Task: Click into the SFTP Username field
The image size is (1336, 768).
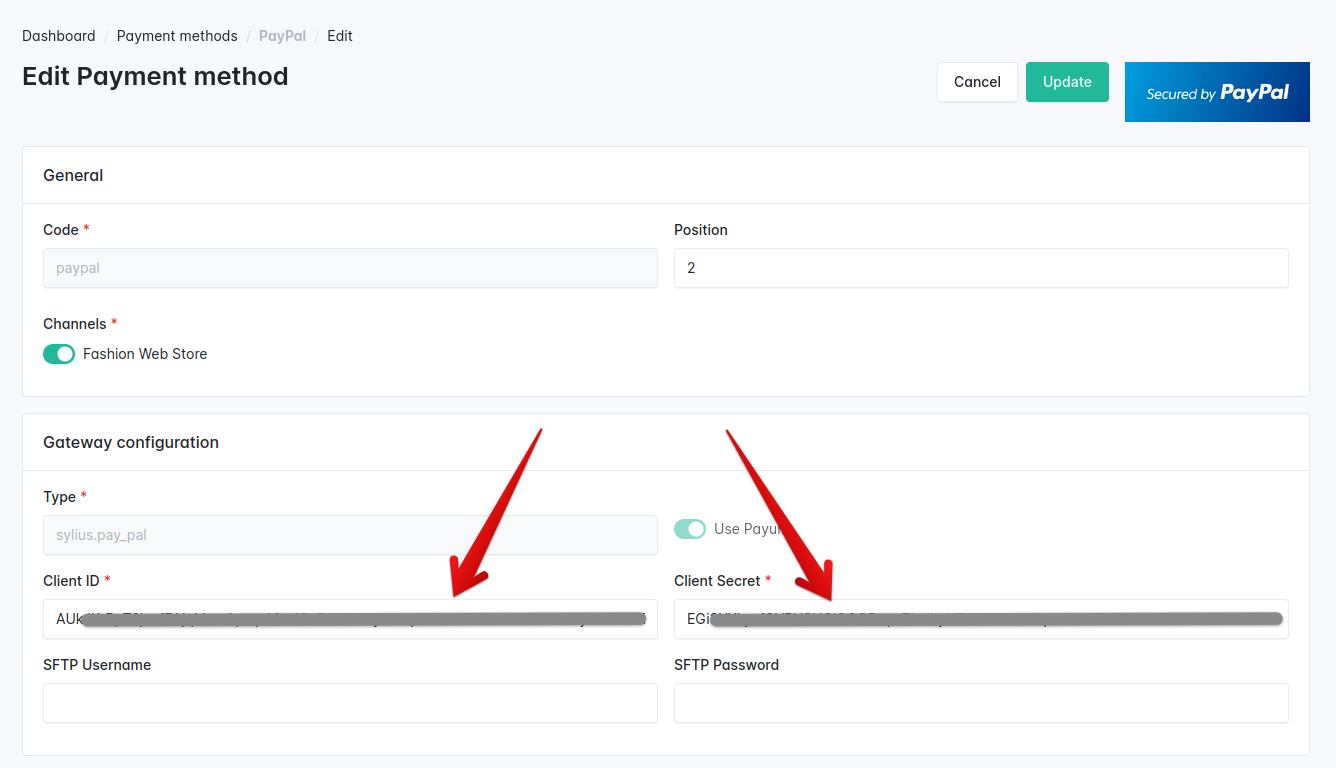Action: click(350, 703)
